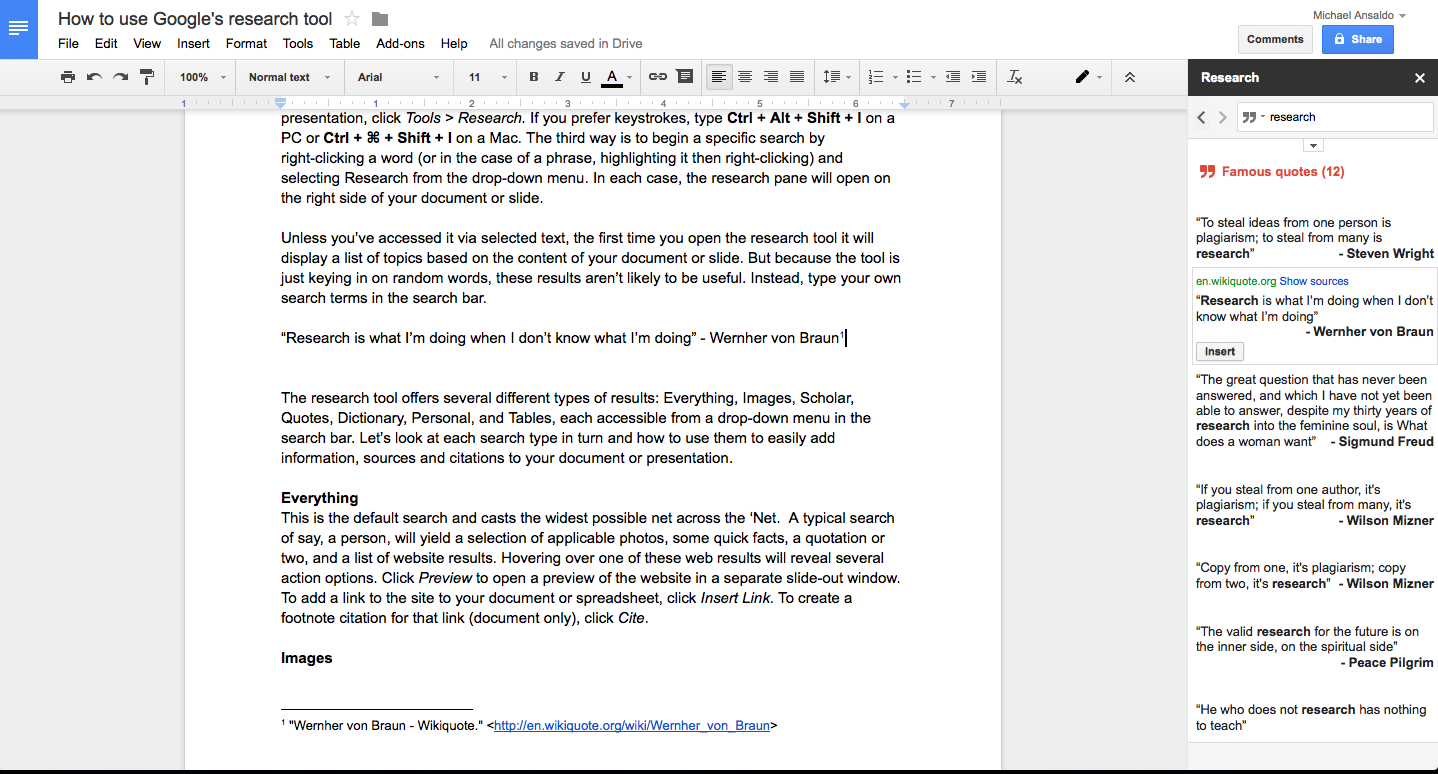Increase the paragraph indent

[978, 77]
